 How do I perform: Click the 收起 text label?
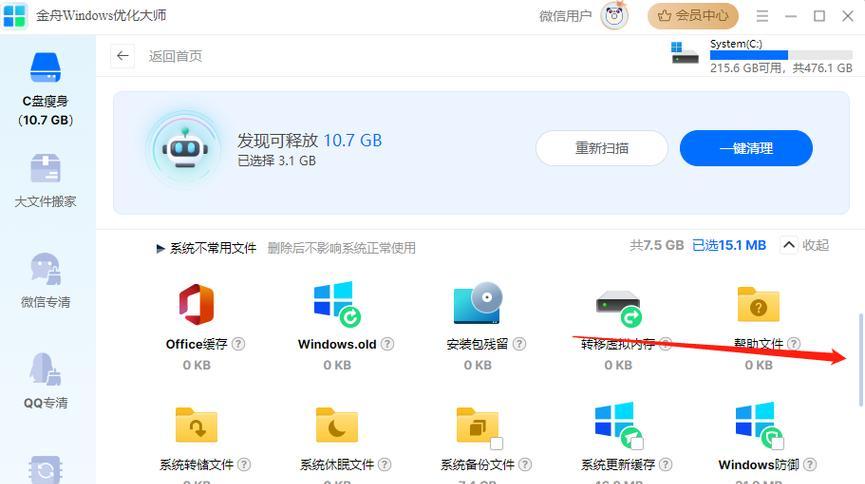pyautogui.click(x=815, y=244)
